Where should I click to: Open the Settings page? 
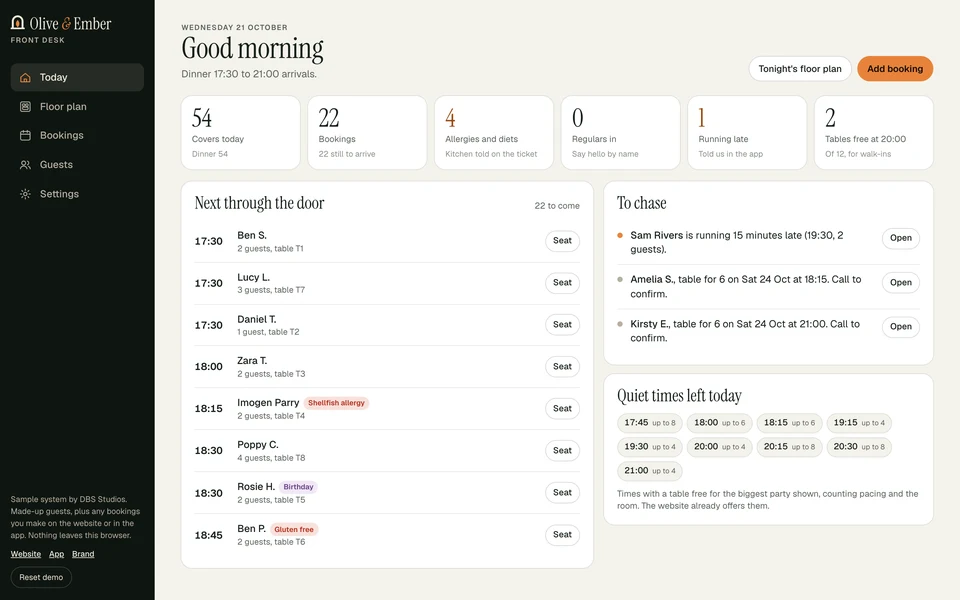pos(77,194)
